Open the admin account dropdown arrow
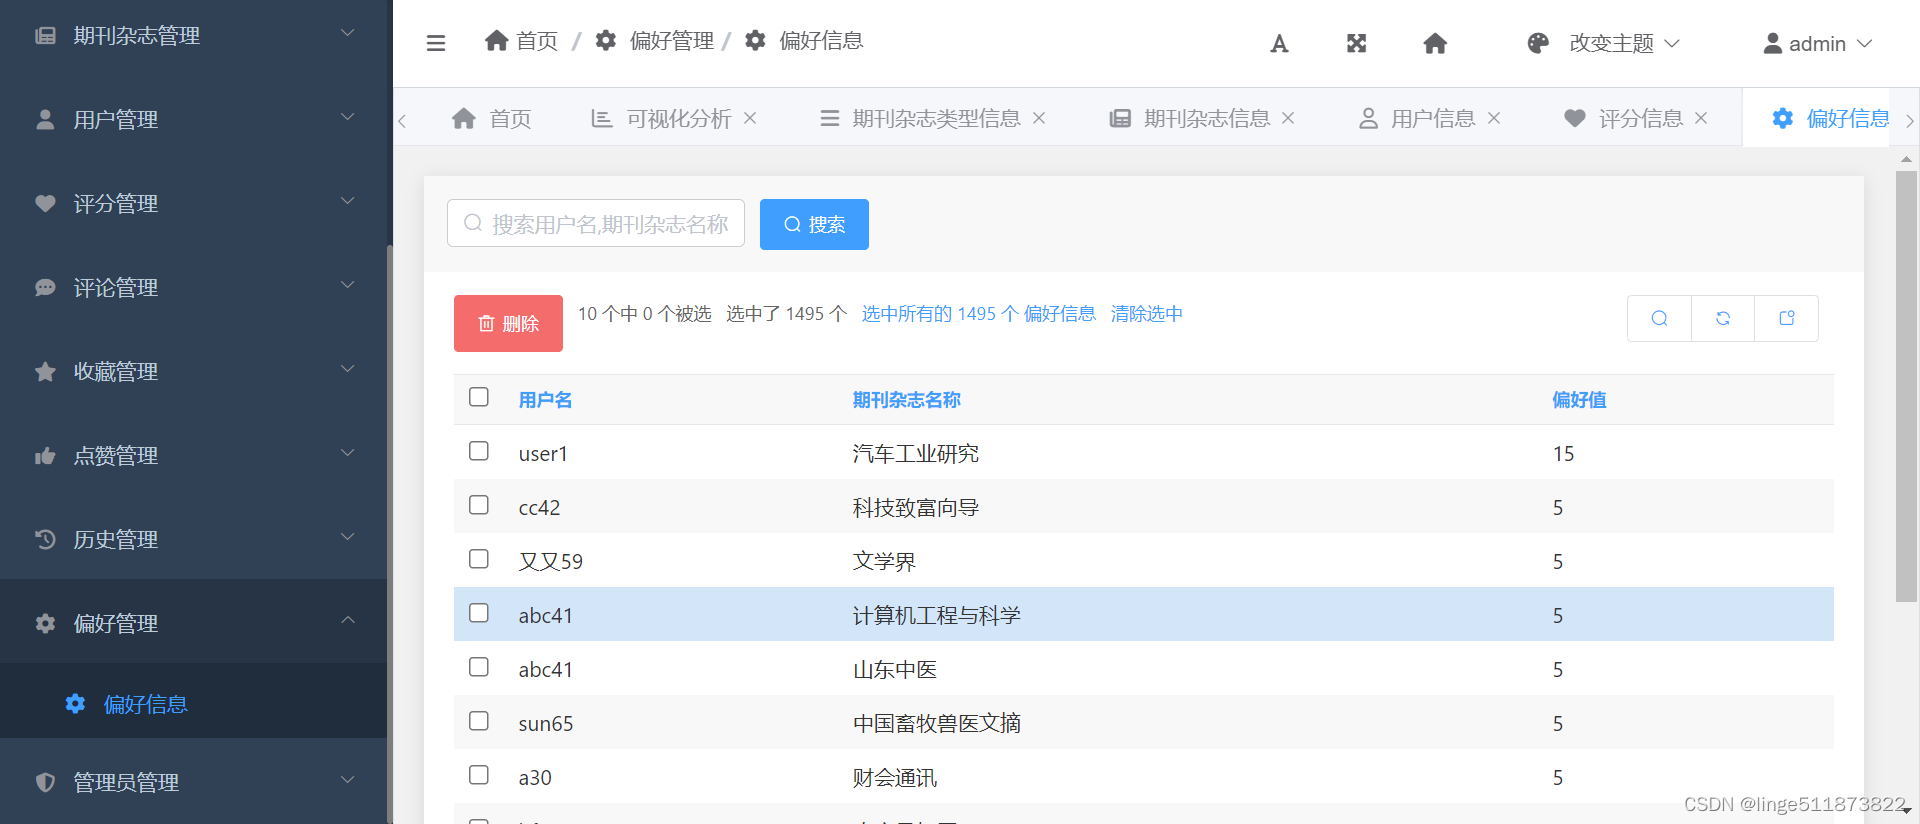Viewport: 1920px width, 824px height. [x=1865, y=44]
